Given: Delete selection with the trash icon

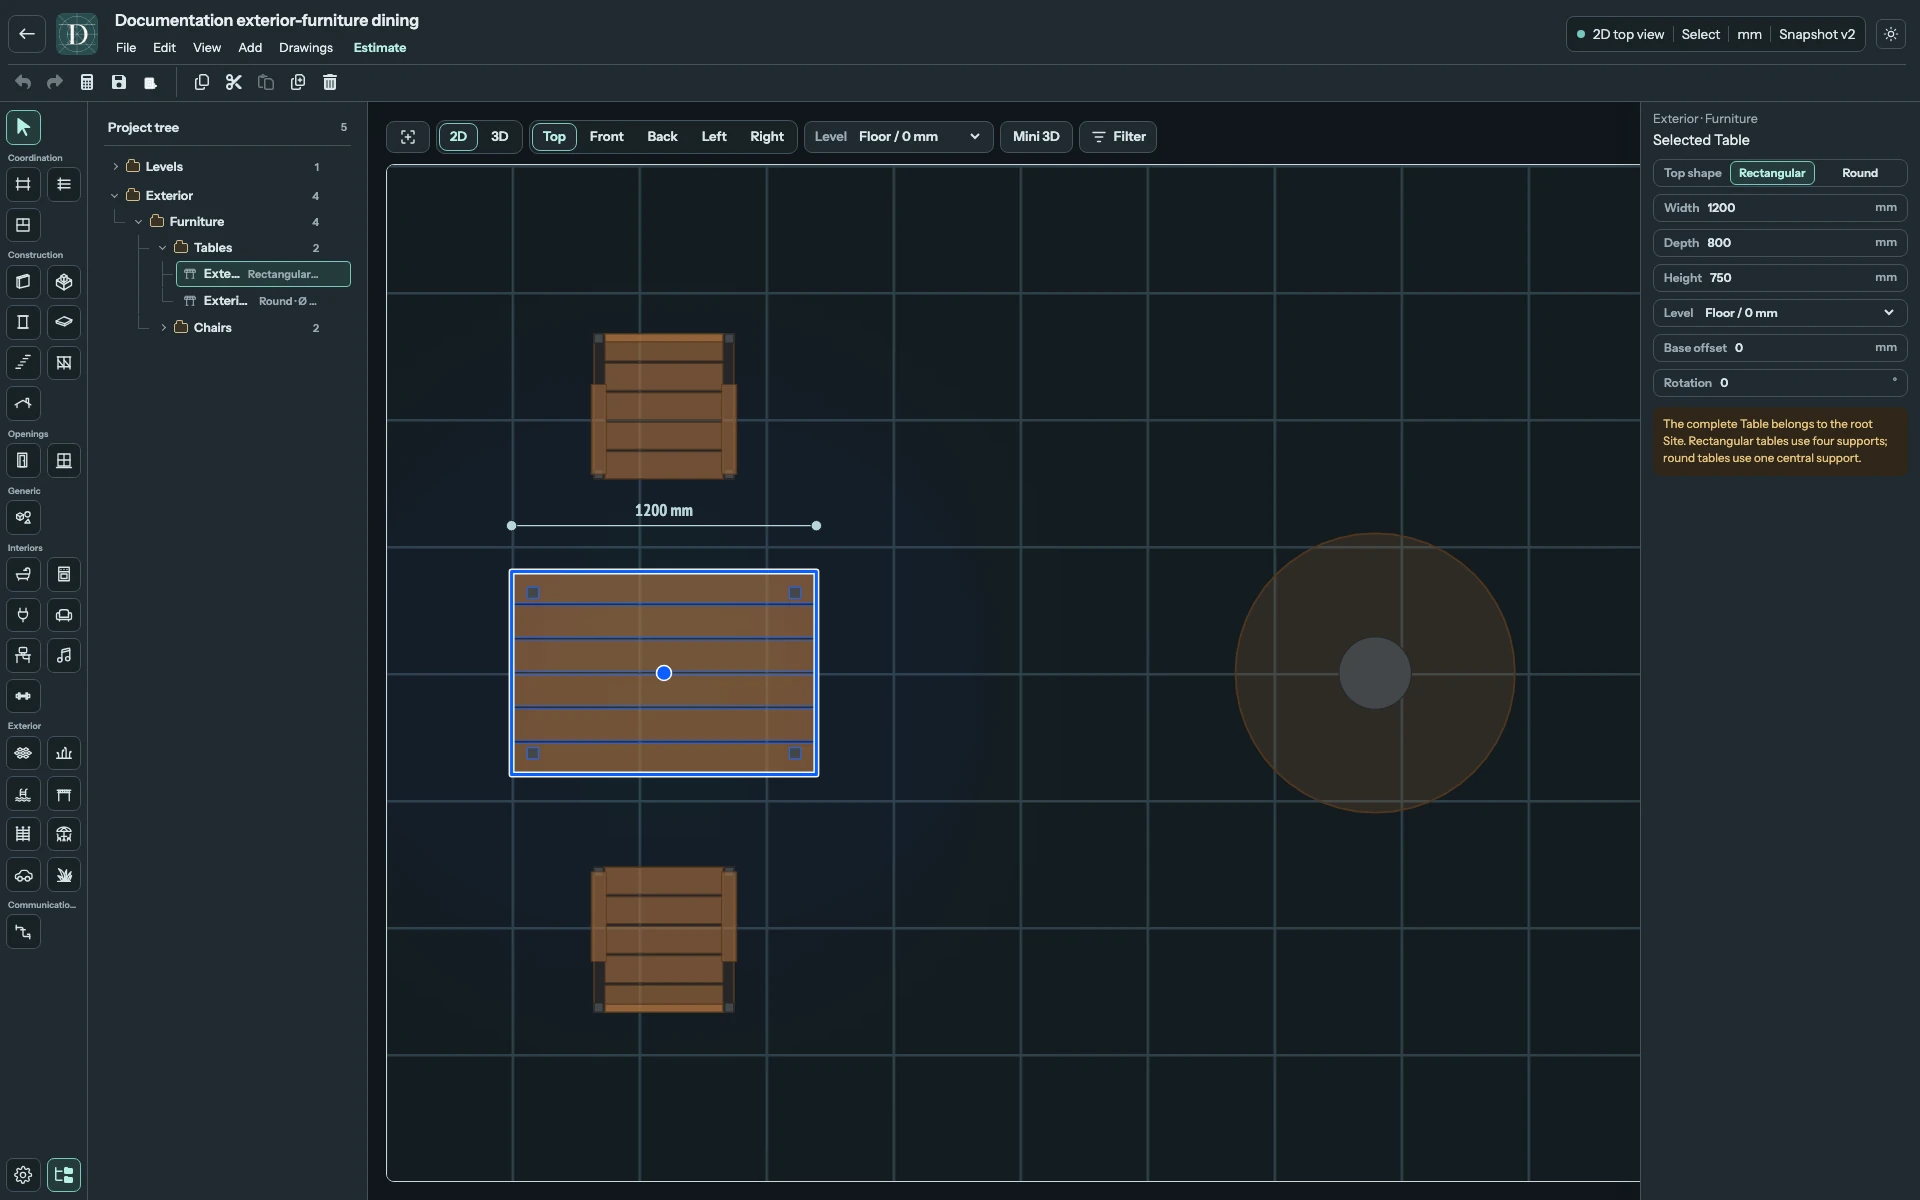Looking at the screenshot, I should [330, 82].
